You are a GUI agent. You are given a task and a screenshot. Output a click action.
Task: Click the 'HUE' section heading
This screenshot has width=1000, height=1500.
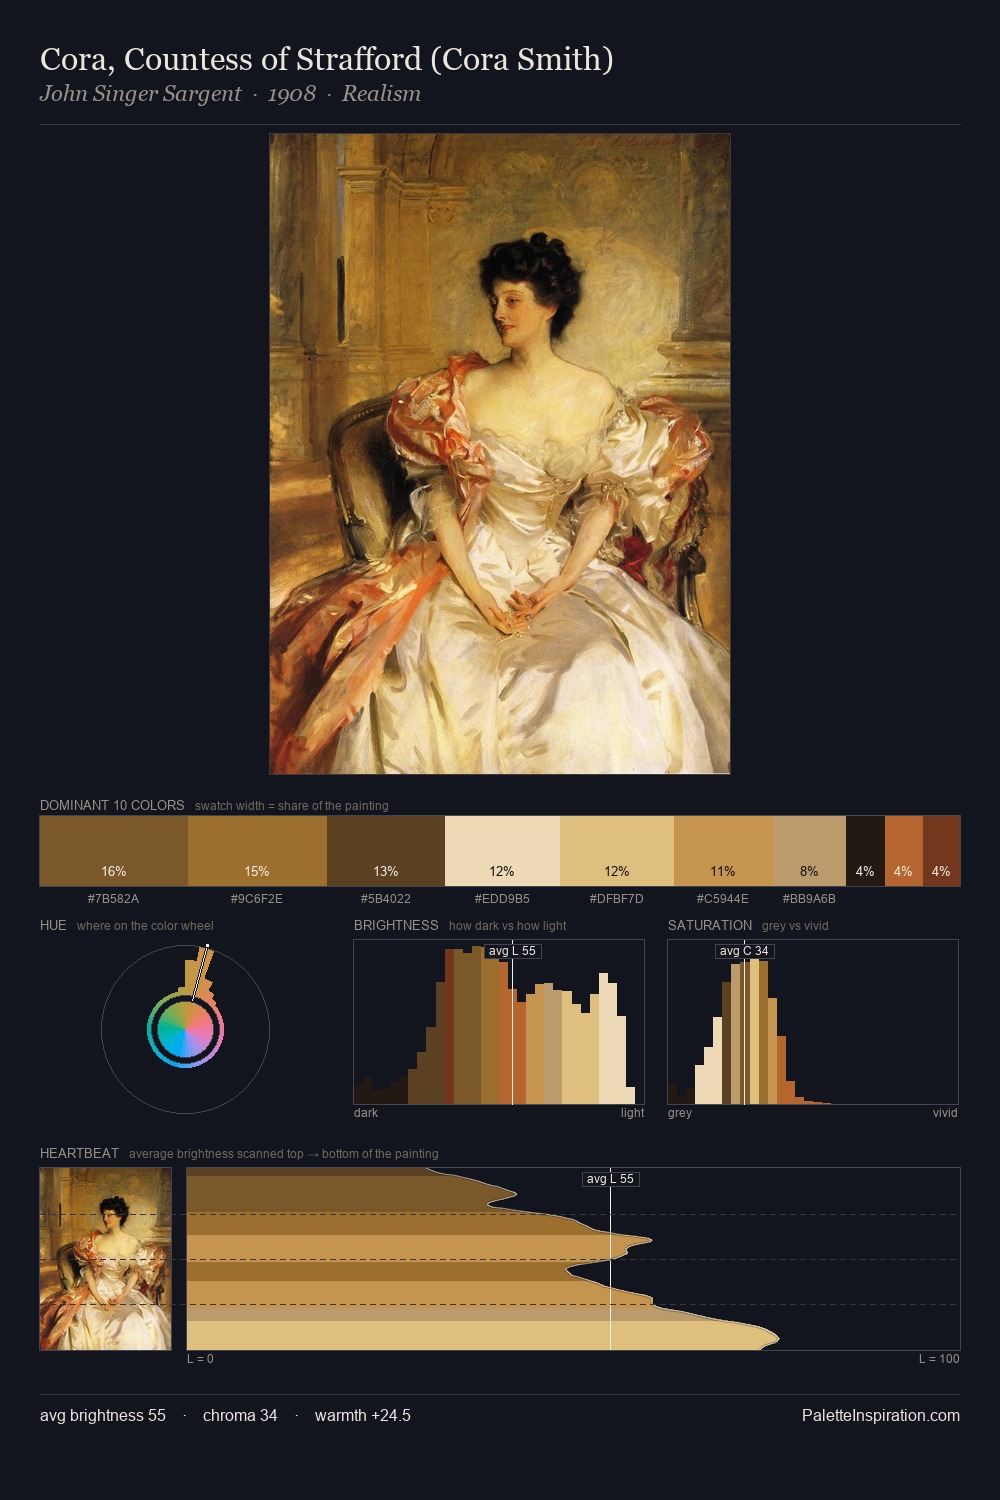pyautogui.click(x=53, y=925)
